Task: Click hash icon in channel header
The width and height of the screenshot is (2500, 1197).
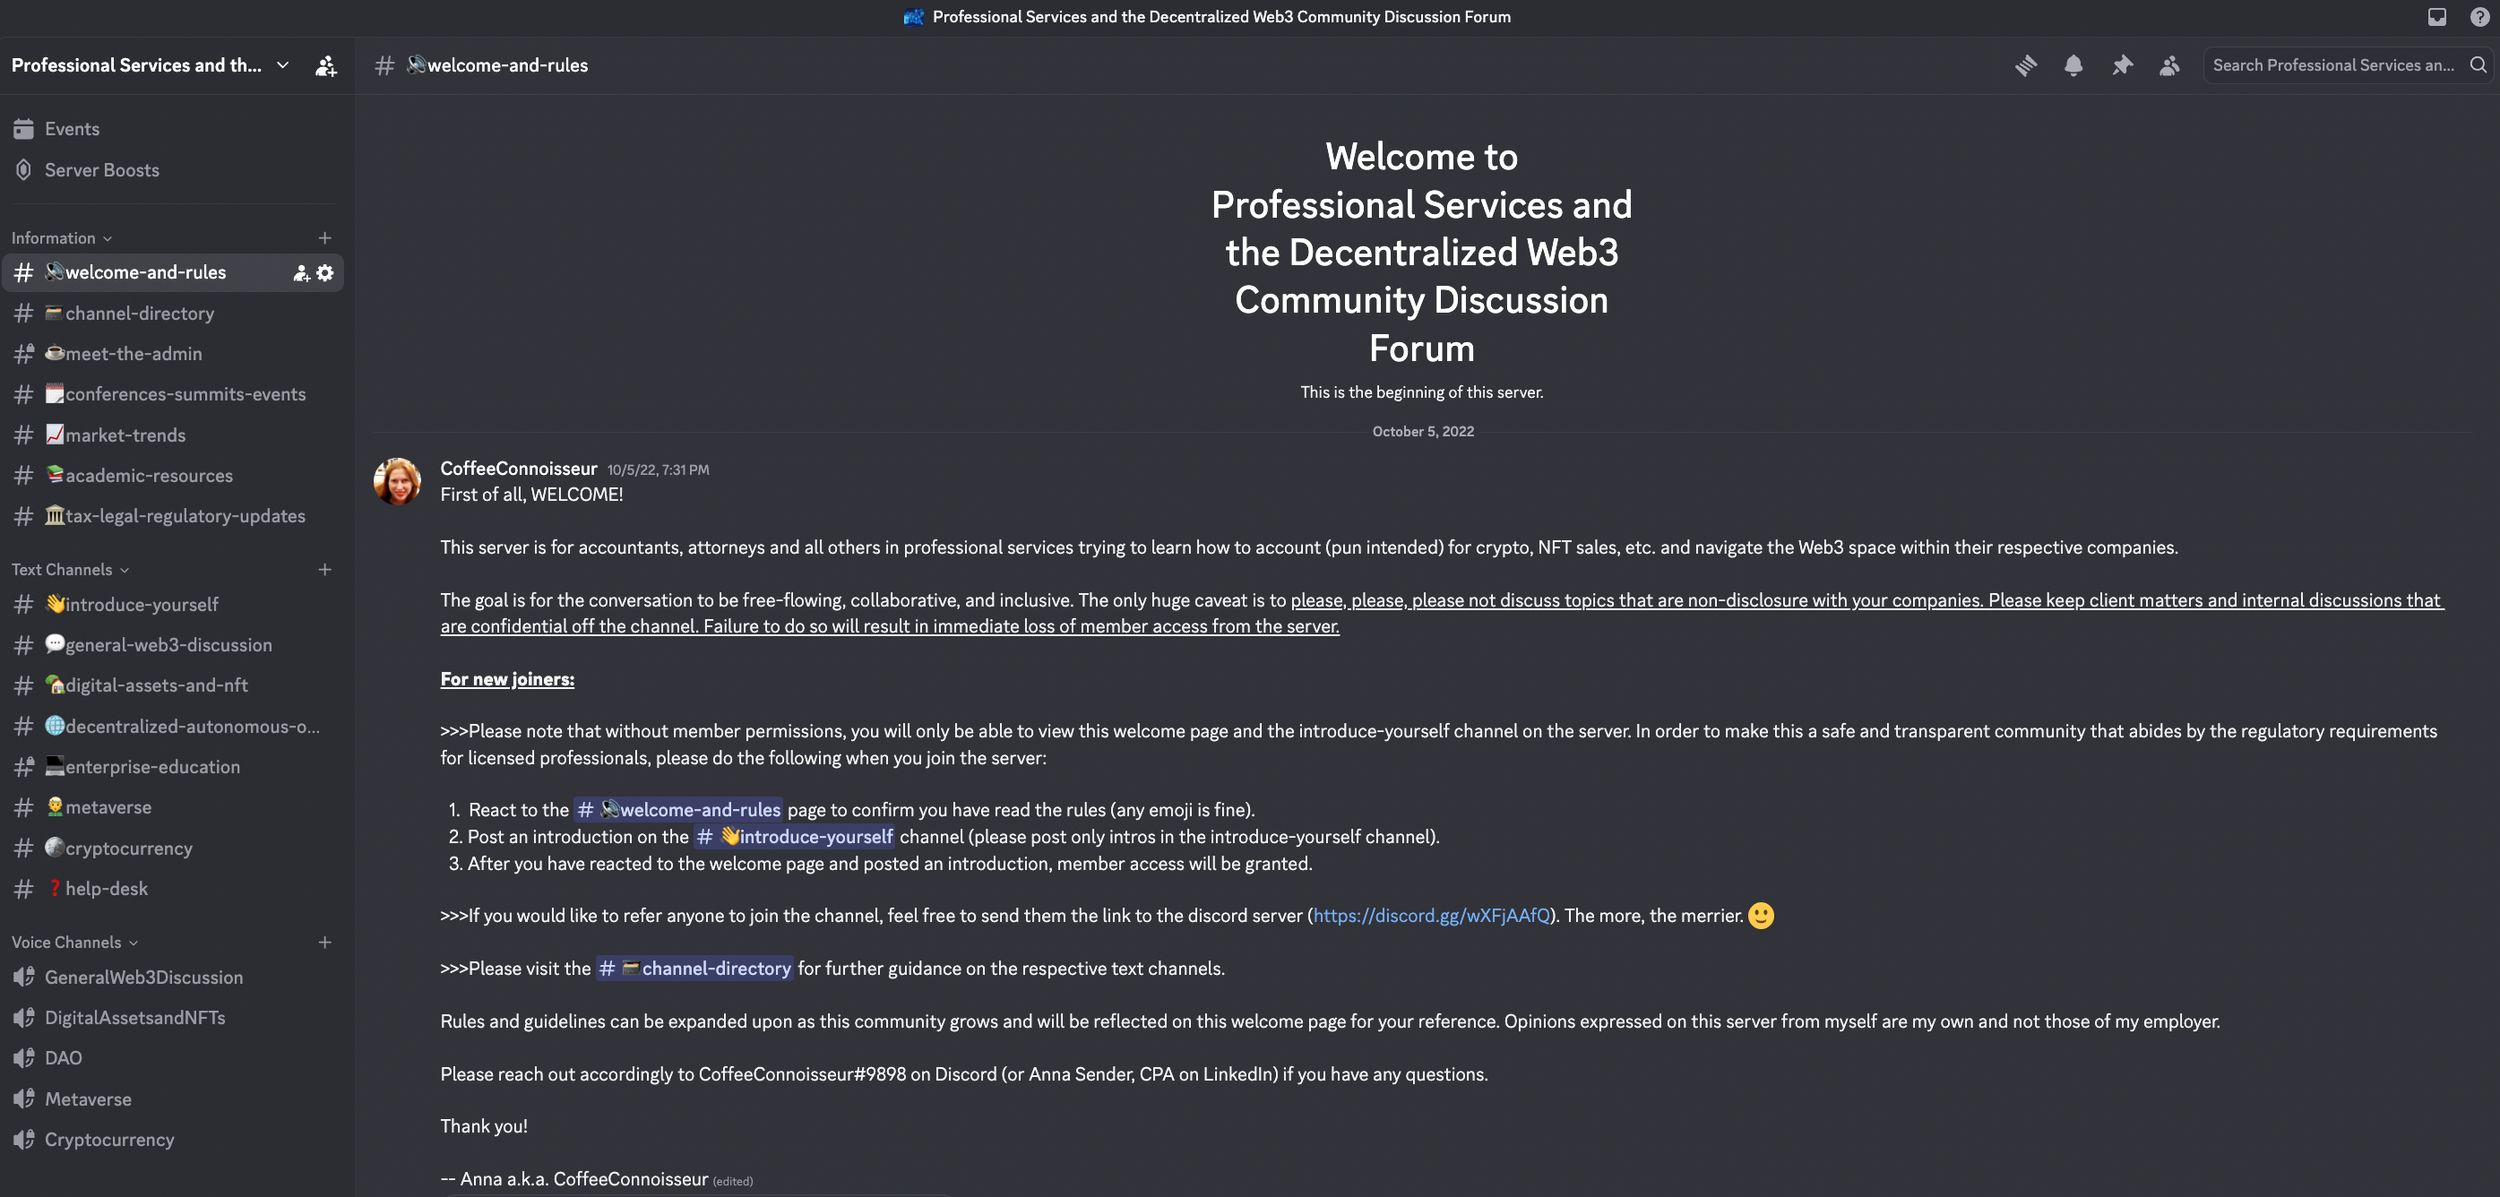Action: (x=384, y=65)
